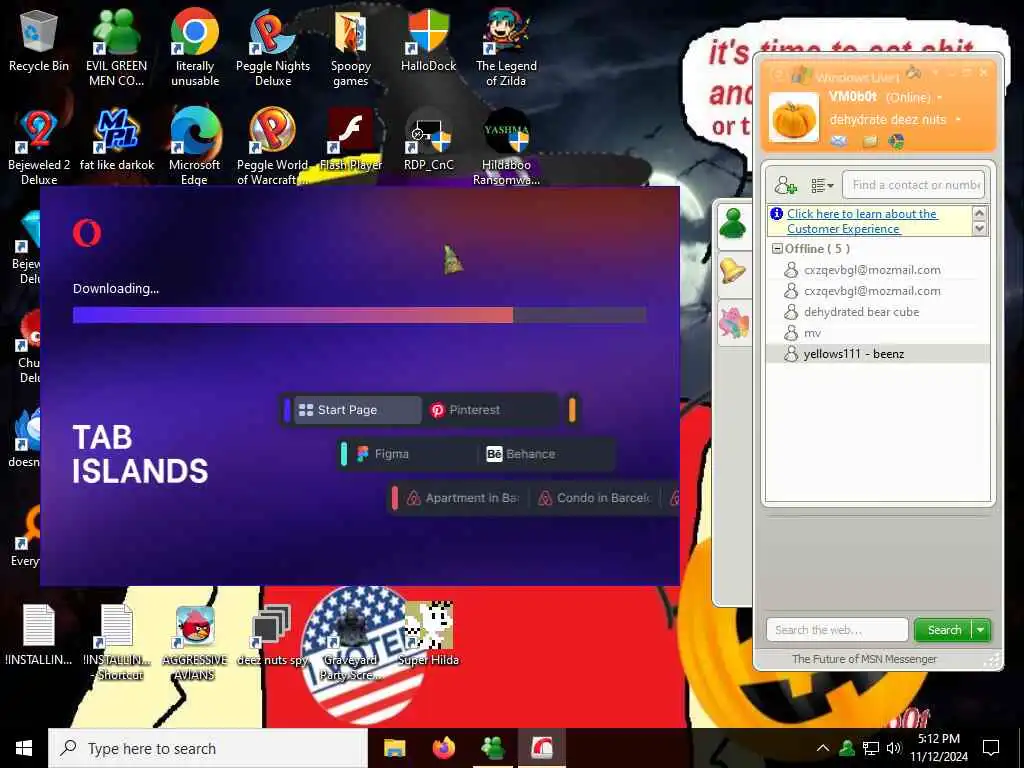
Task: Open the contact list view options dropdown
Action: 822,185
